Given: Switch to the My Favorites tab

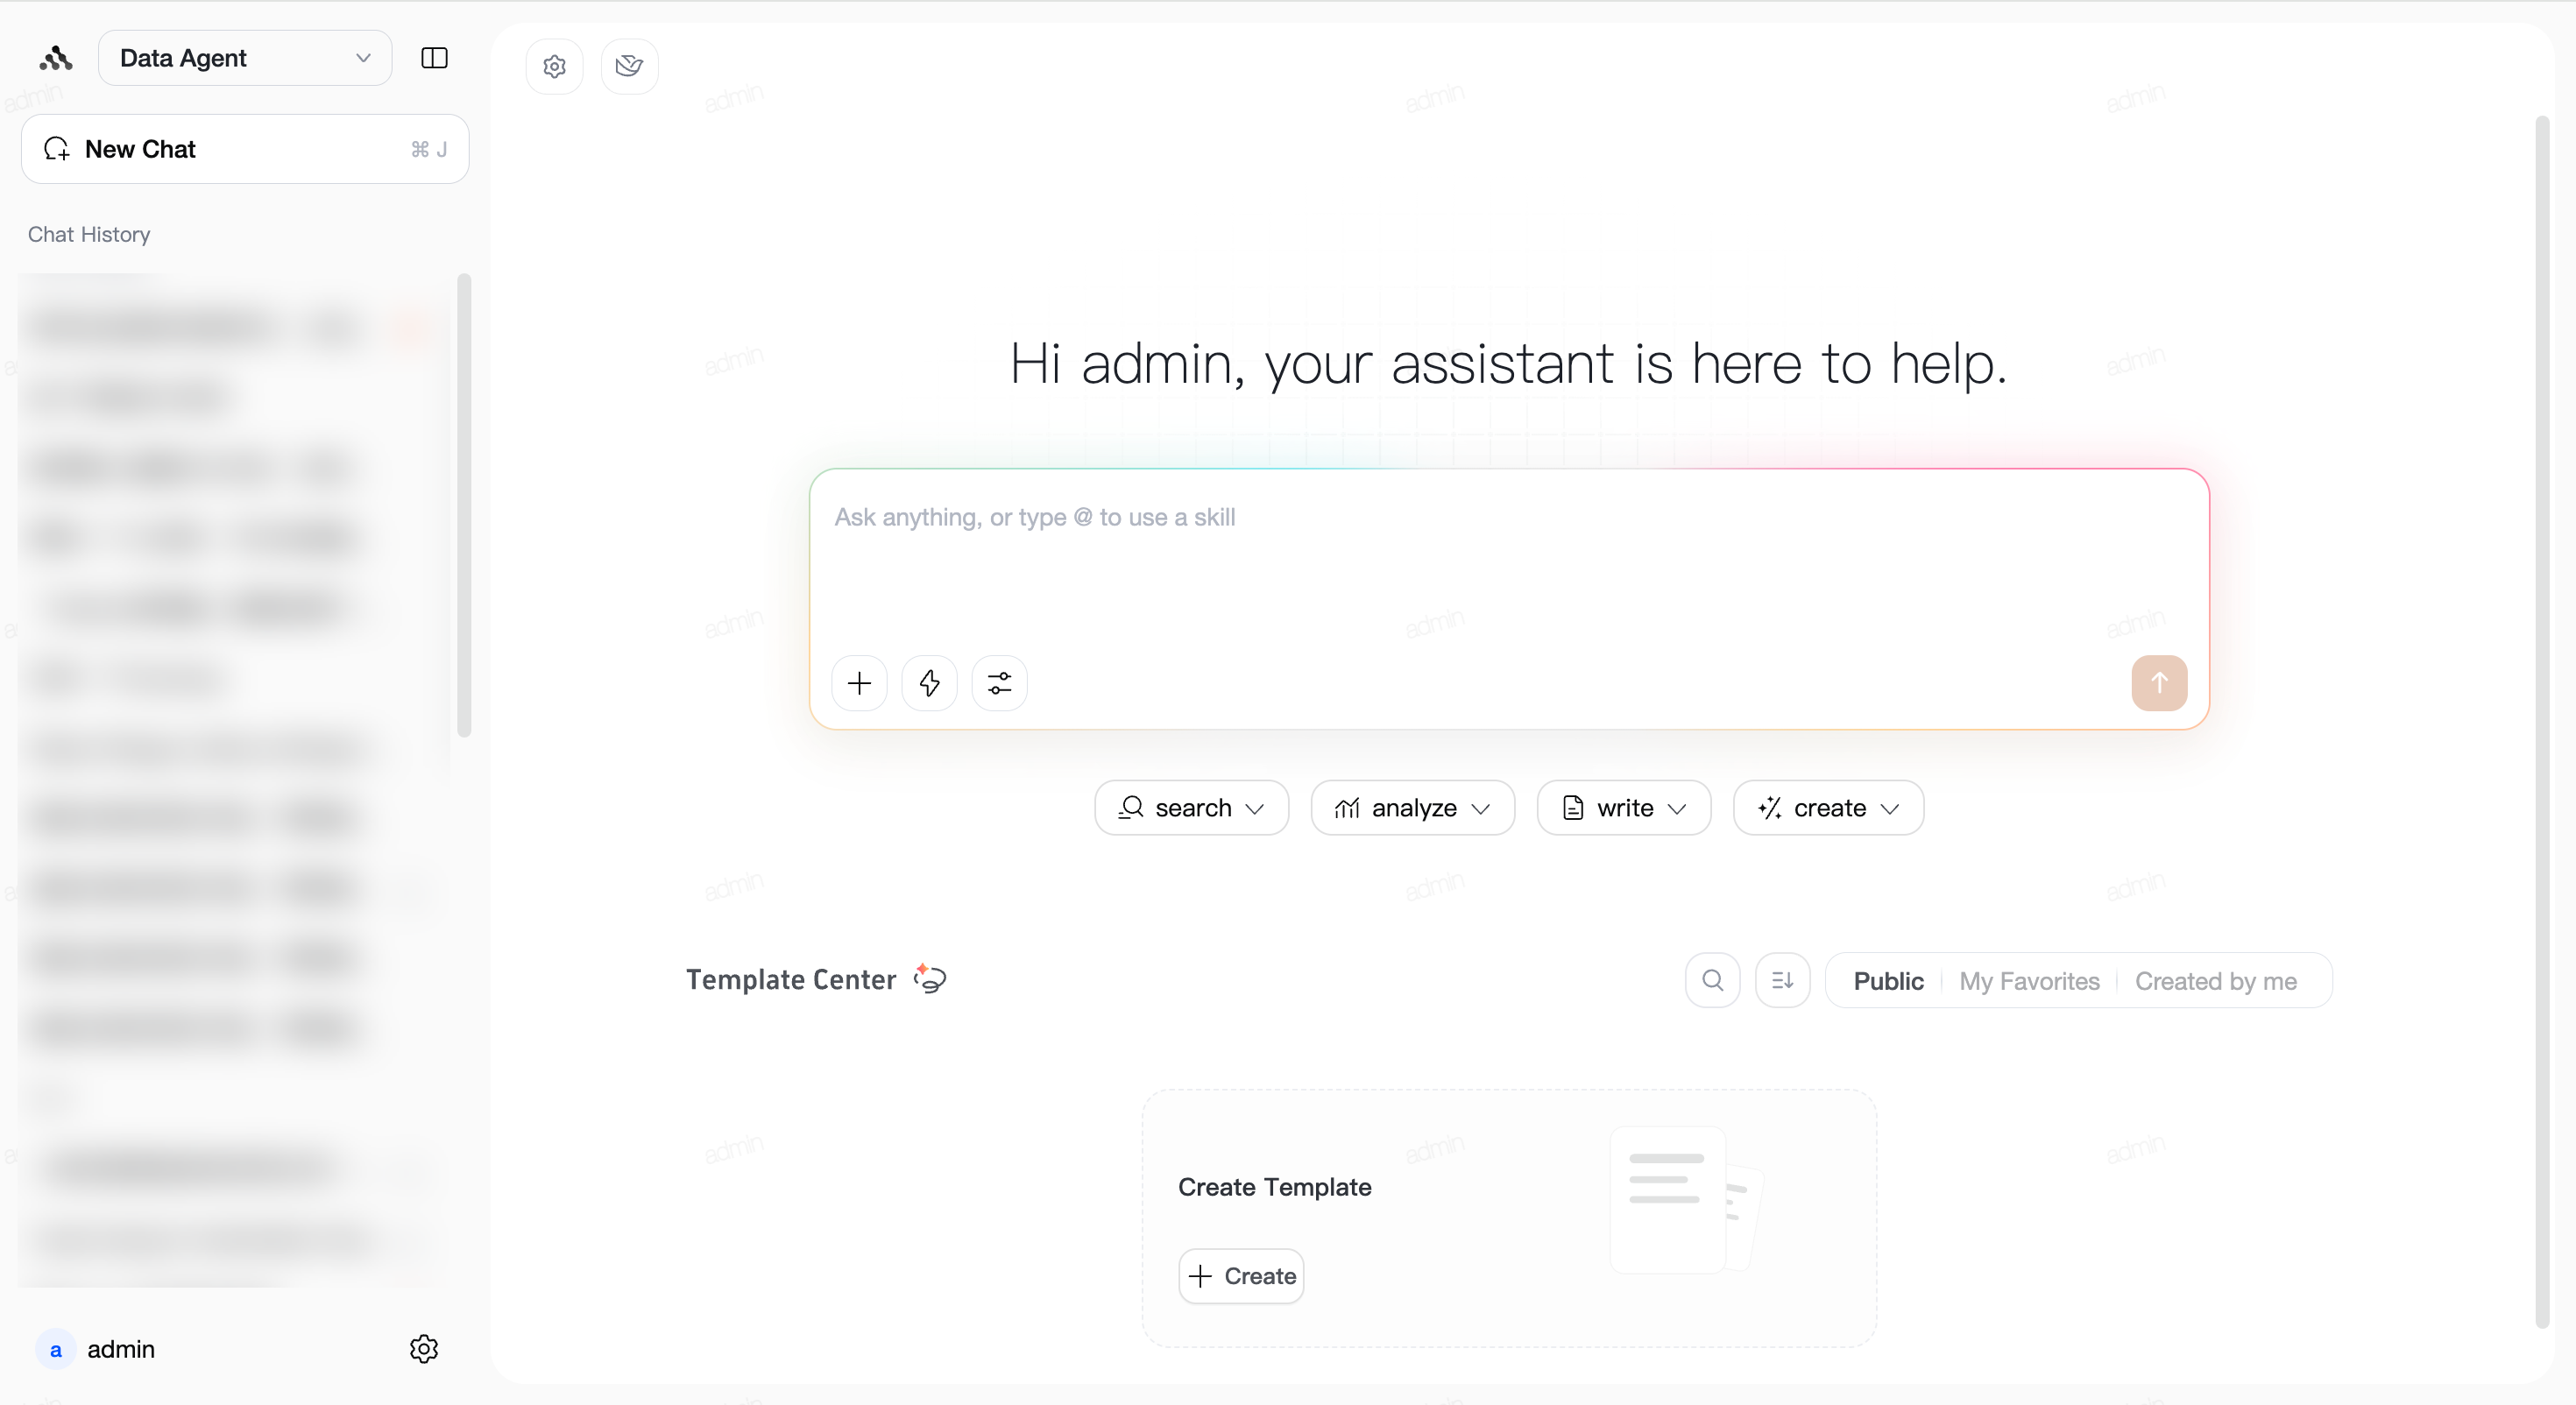Looking at the screenshot, I should coord(2029,981).
